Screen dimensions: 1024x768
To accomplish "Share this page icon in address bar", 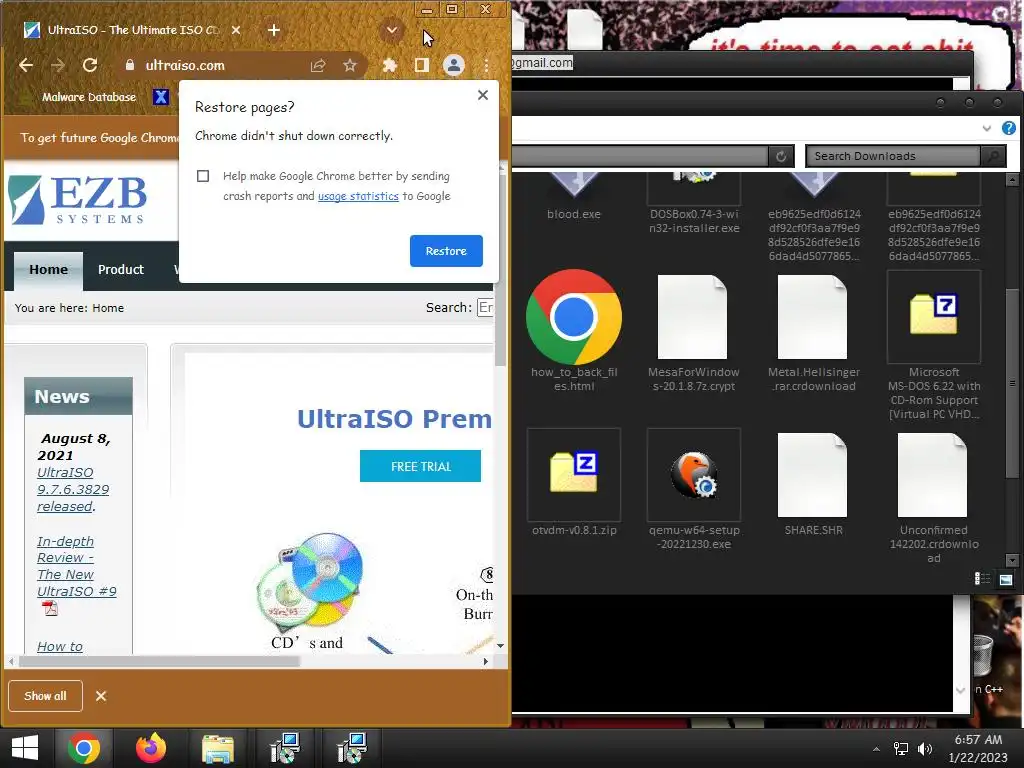I will [x=318, y=65].
